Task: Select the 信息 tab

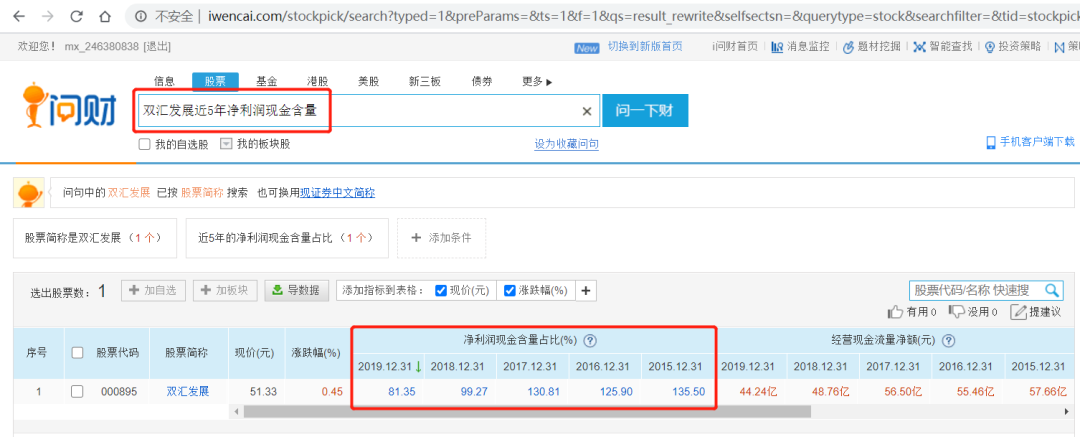Action: (164, 81)
